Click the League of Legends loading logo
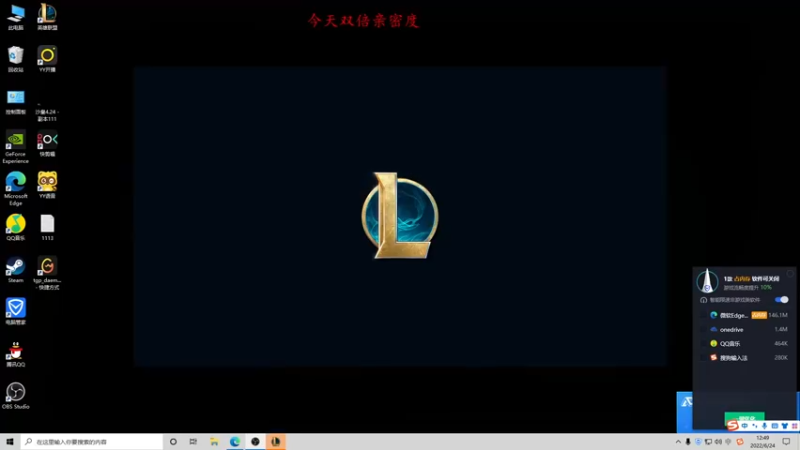 [400, 215]
